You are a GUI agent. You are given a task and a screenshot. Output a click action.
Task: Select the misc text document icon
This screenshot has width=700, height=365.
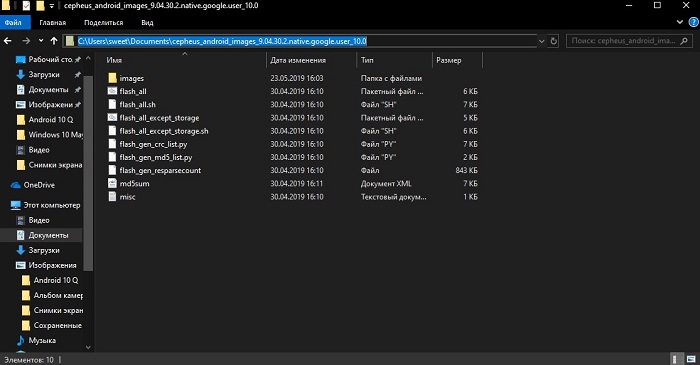(112, 197)
